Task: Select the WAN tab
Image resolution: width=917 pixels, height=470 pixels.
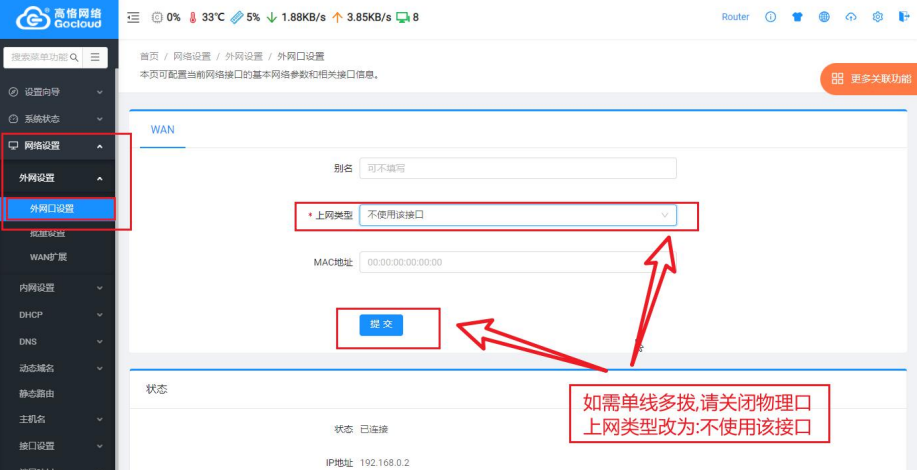Action: tap(163, 130)
